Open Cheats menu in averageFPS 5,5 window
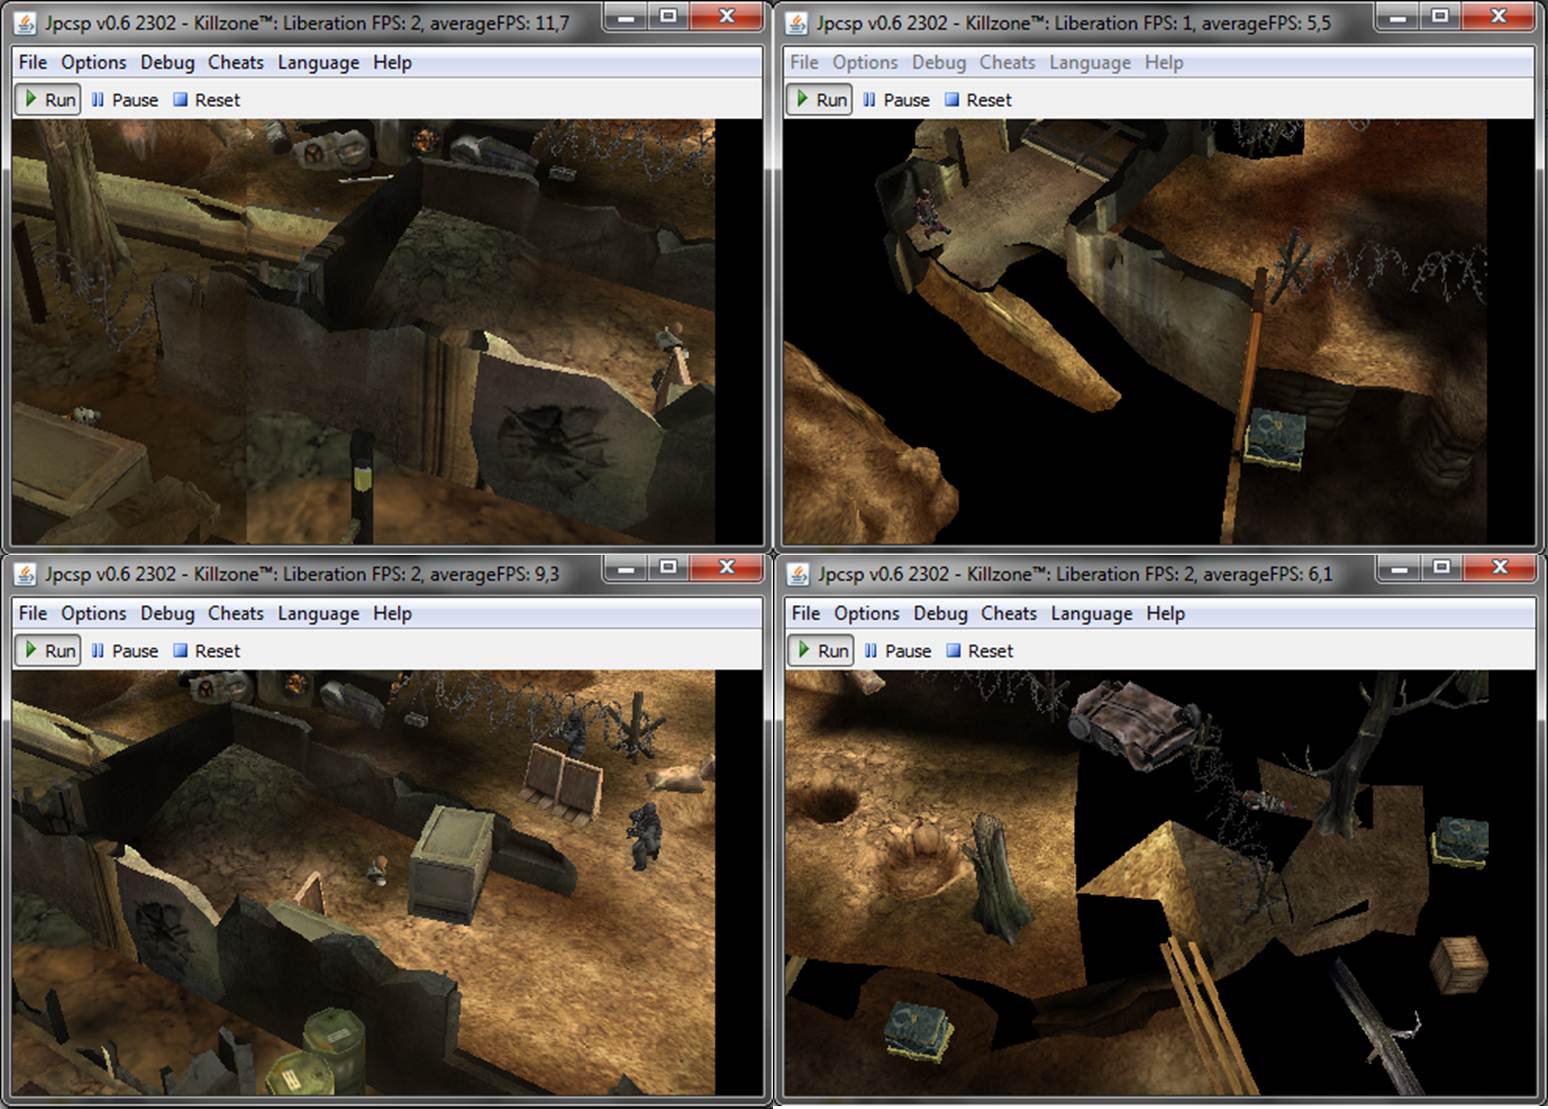This screenshot has width=1548, height=1109. coord(1007,62)
